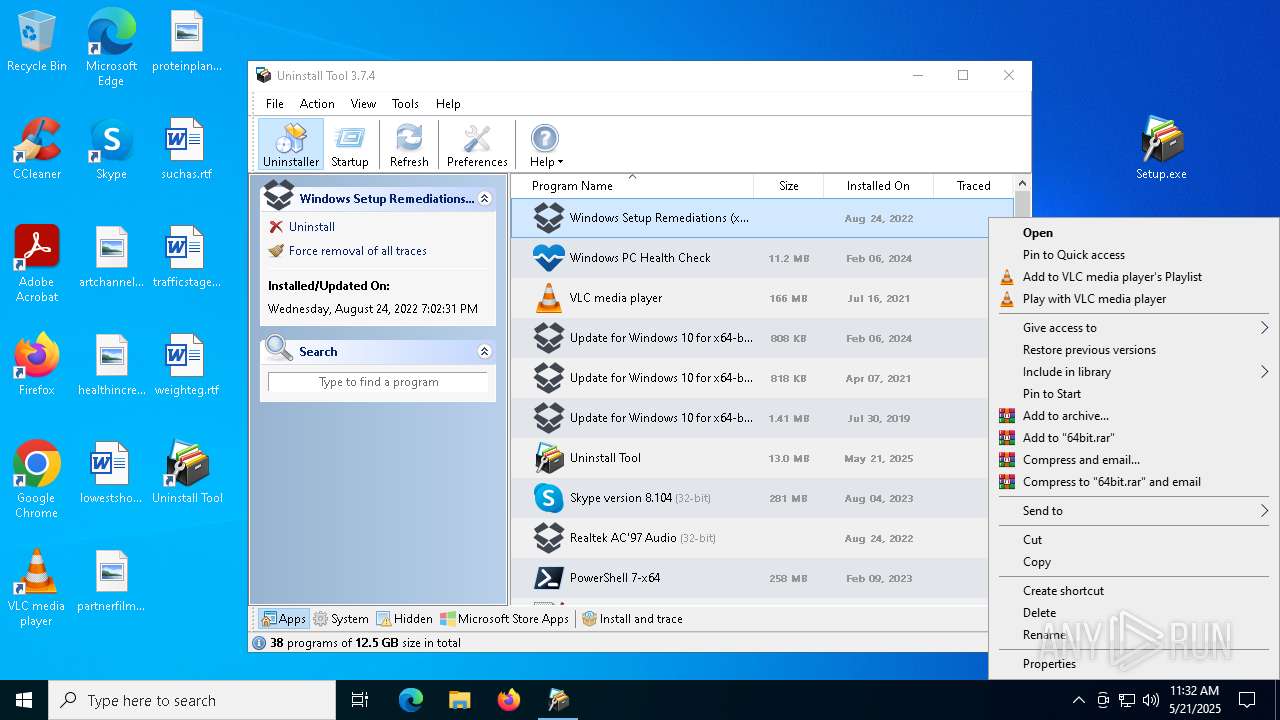Viewport: 1280px width, 720px height.
Task: Click the volume tray icon
Action: click(1151, 700)
